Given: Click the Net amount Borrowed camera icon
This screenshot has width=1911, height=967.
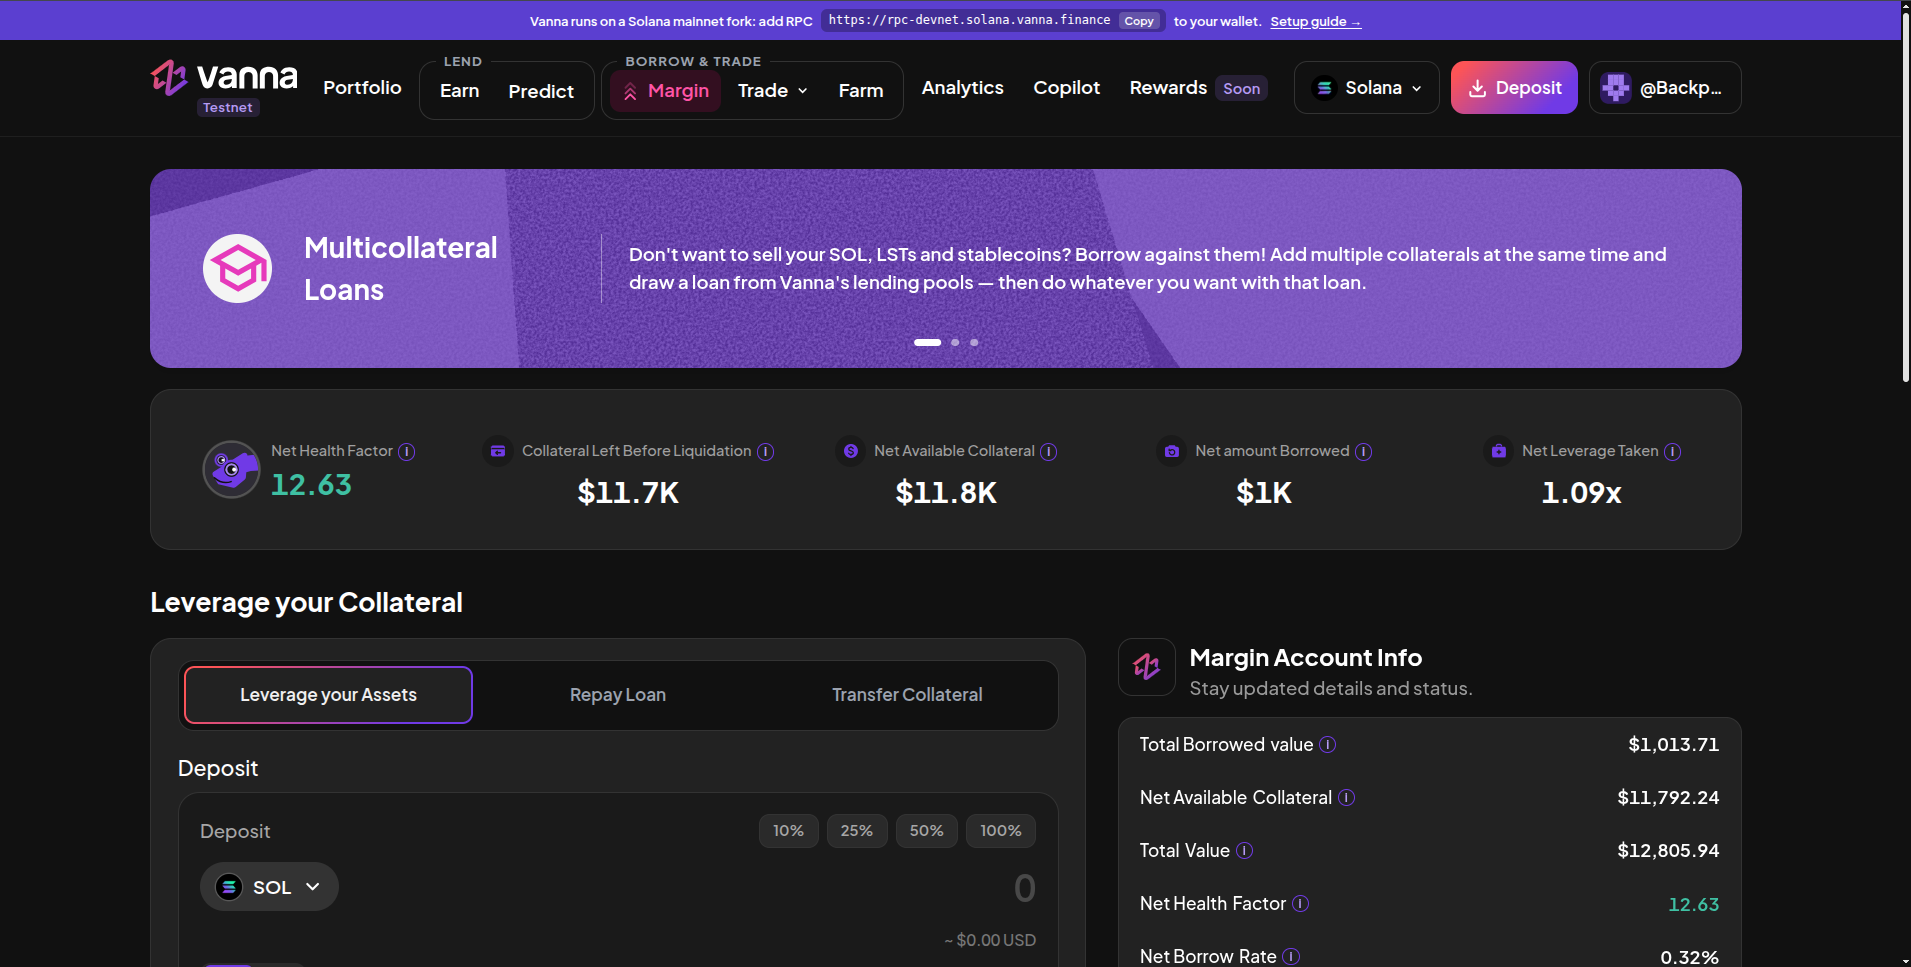Looking at the screenshot, I should click(1172, 452).
